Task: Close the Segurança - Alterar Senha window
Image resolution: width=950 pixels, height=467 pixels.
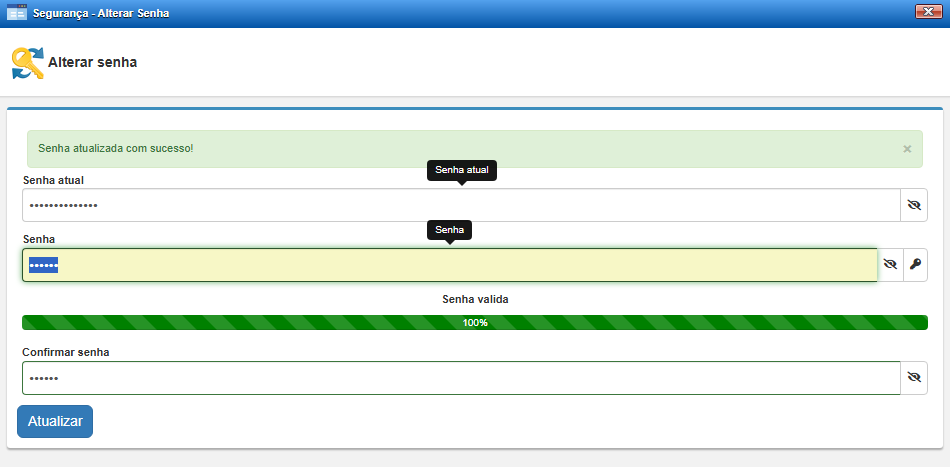Action: point(929,12)
